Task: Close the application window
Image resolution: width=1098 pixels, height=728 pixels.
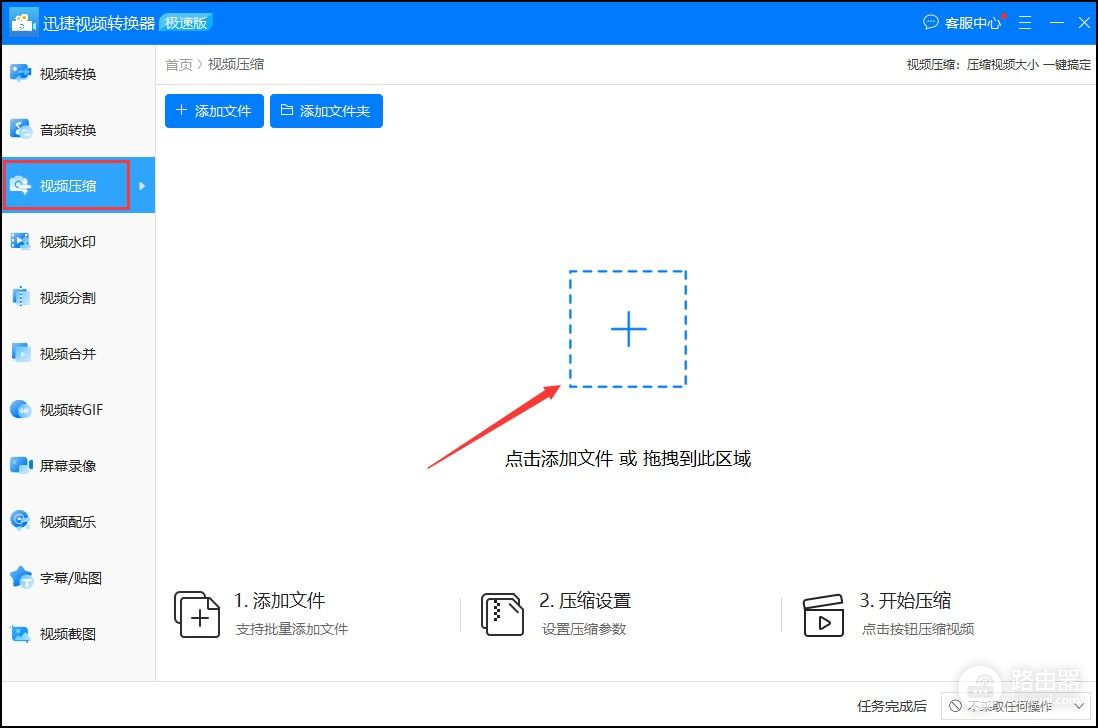Action: point(1083,23)
